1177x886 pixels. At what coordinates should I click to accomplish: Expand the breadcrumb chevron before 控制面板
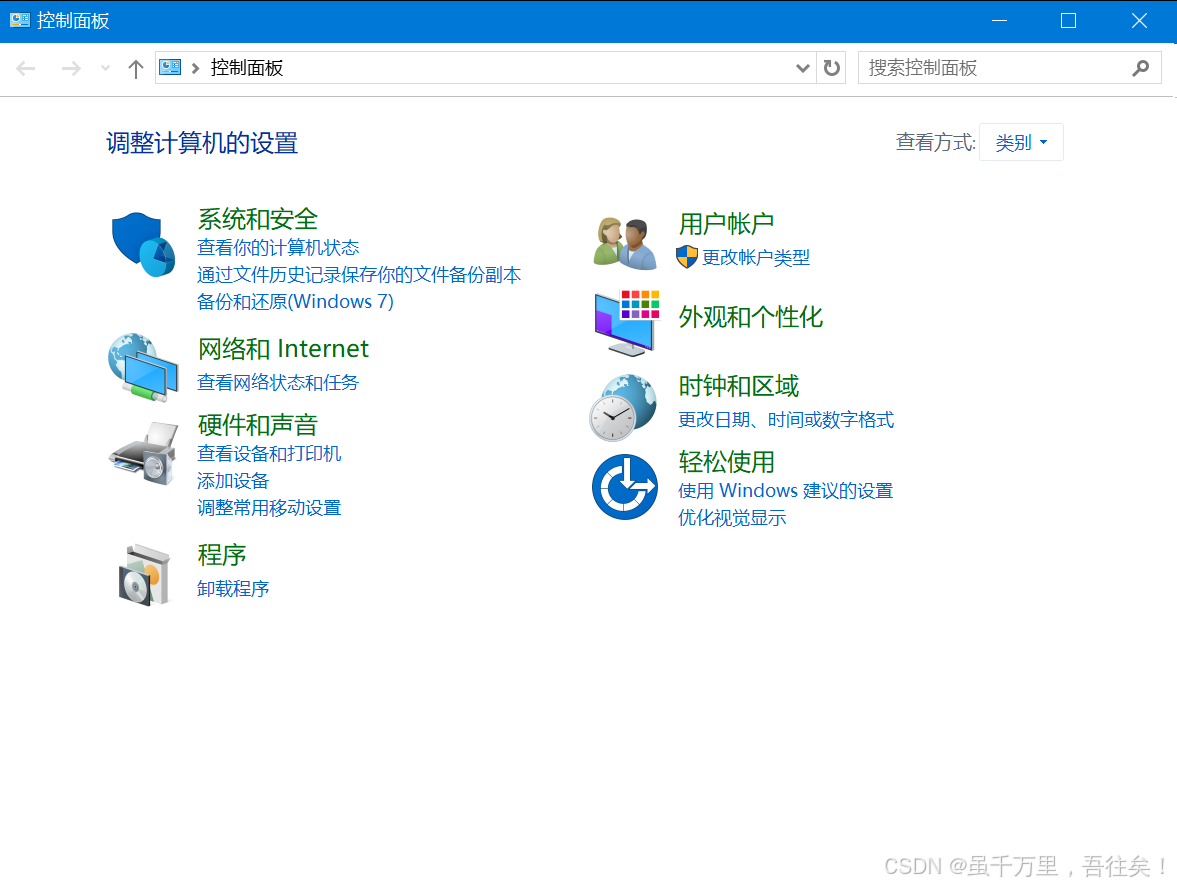(195, 68)
